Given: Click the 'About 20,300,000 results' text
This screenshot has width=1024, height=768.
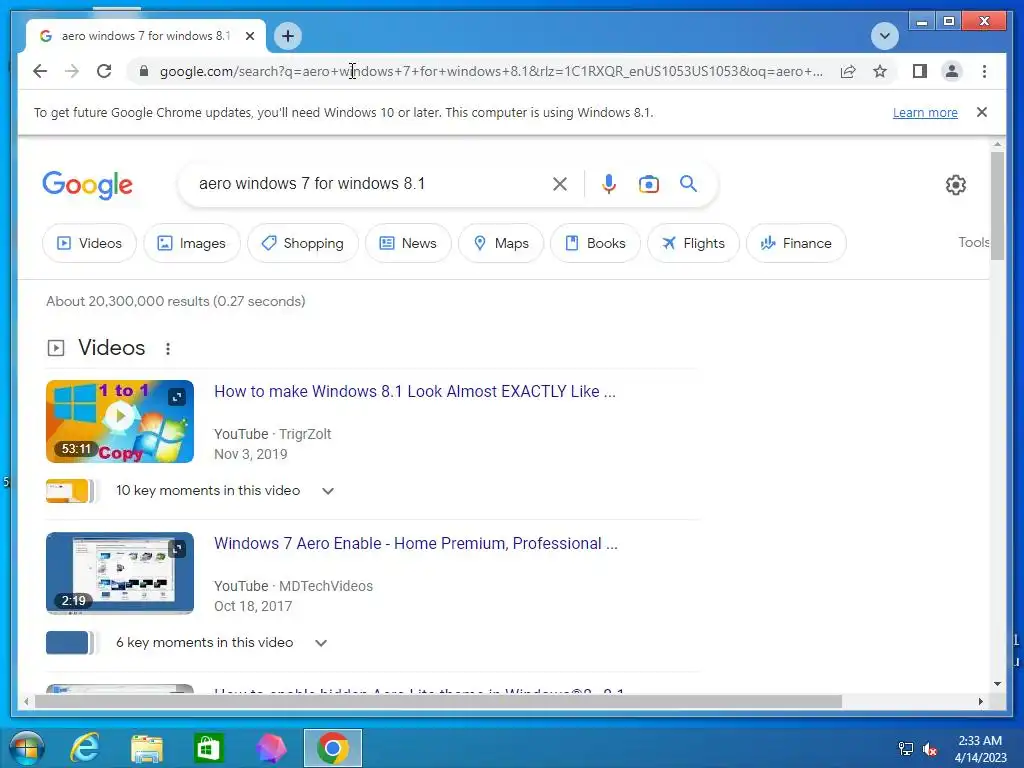Looking at the screenshot, I should click(x=176, y=301).
